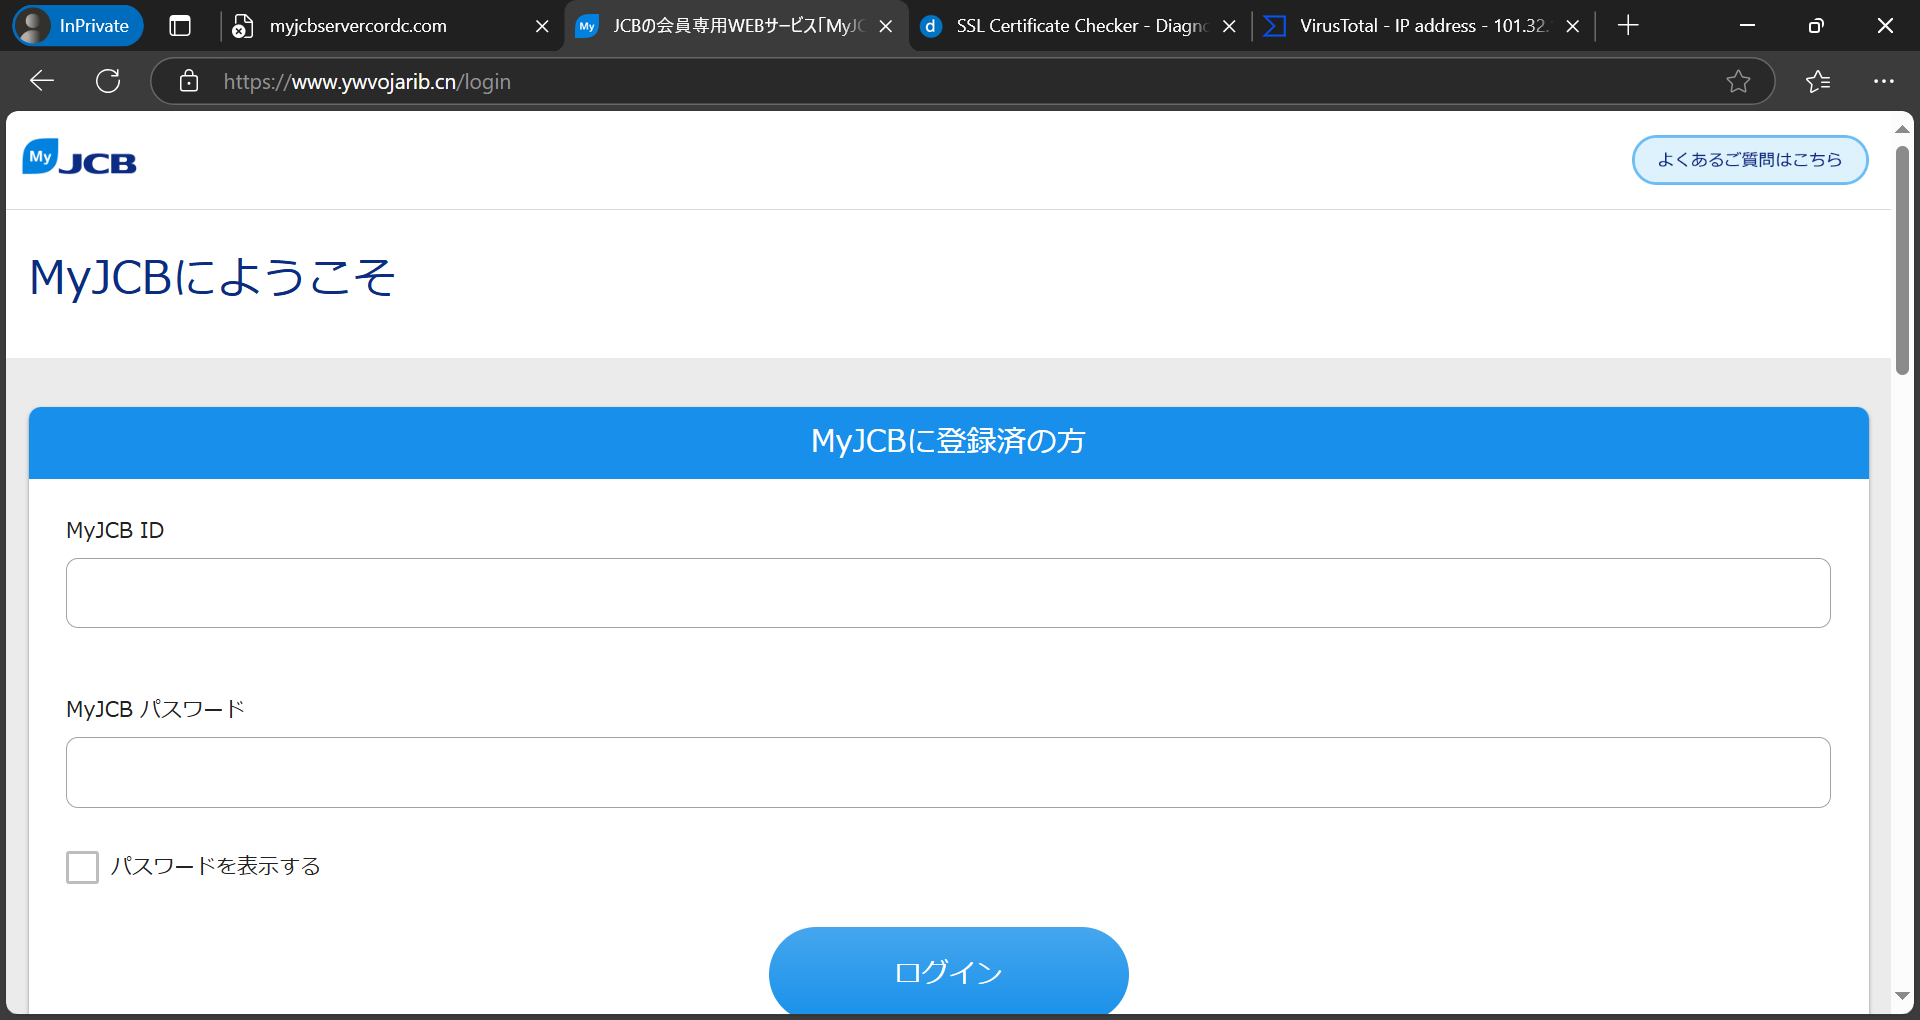Click the JCB tab favicon
The image size is (1920, 1020).
coord(587,26)
